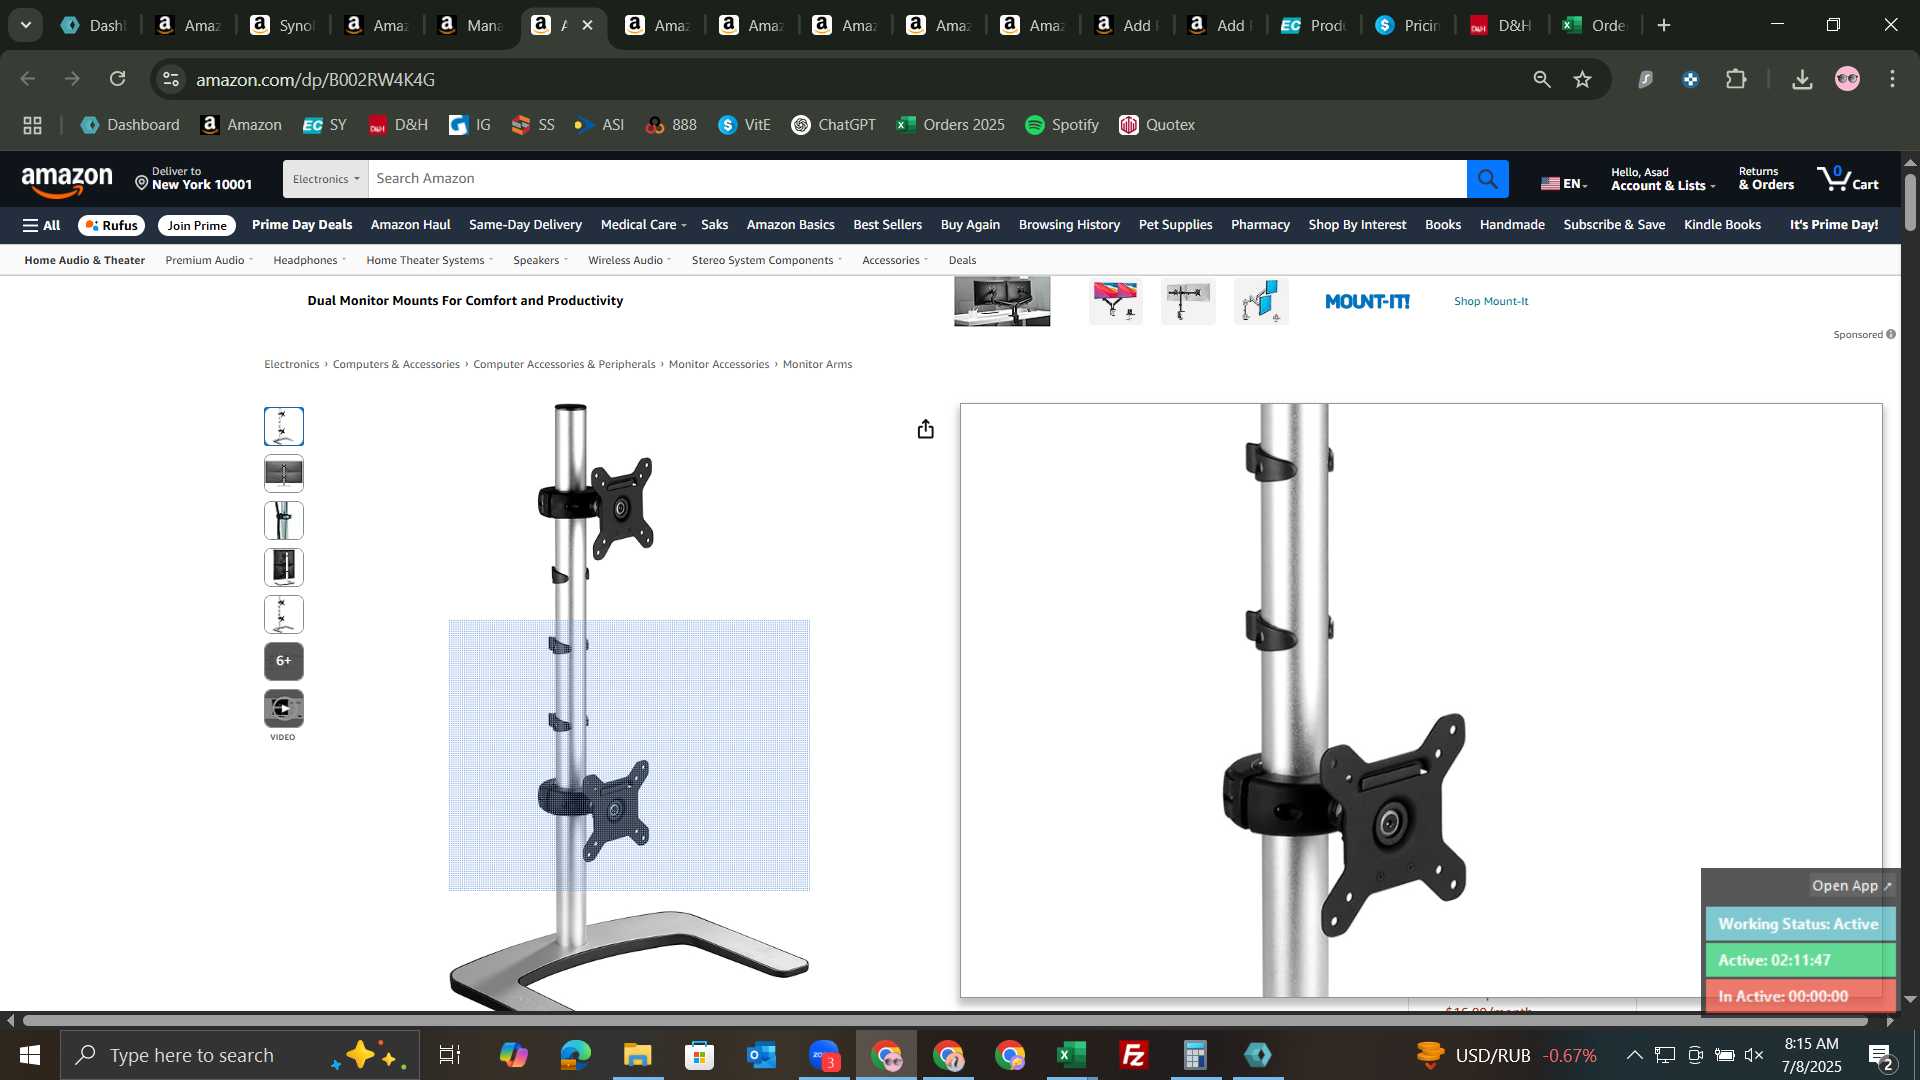The height and width of the screenshot is (1080, 1920).
Task: Open Outlook from taskbar
Action: point(761,1055)
